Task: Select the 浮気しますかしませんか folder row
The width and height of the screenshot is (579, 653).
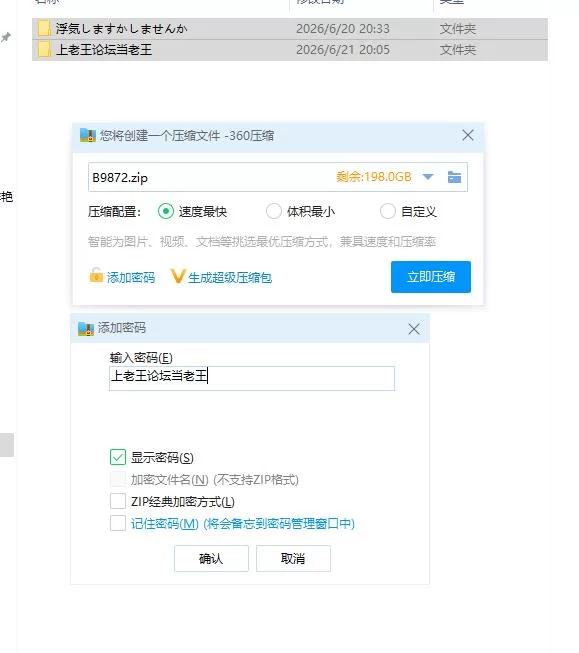Action: pyautogui.click(x=290, y=29)
